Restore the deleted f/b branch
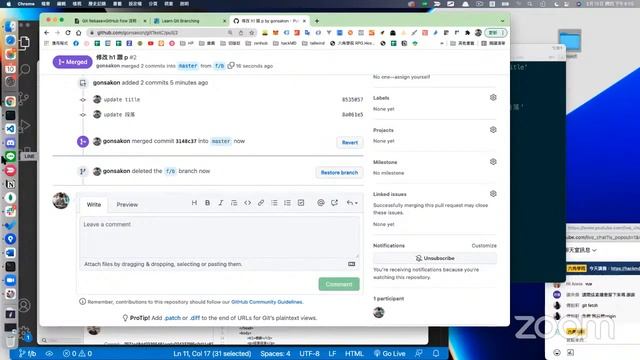Image resolution: width=640 pixels, height=360 pixels. point(339,173)
